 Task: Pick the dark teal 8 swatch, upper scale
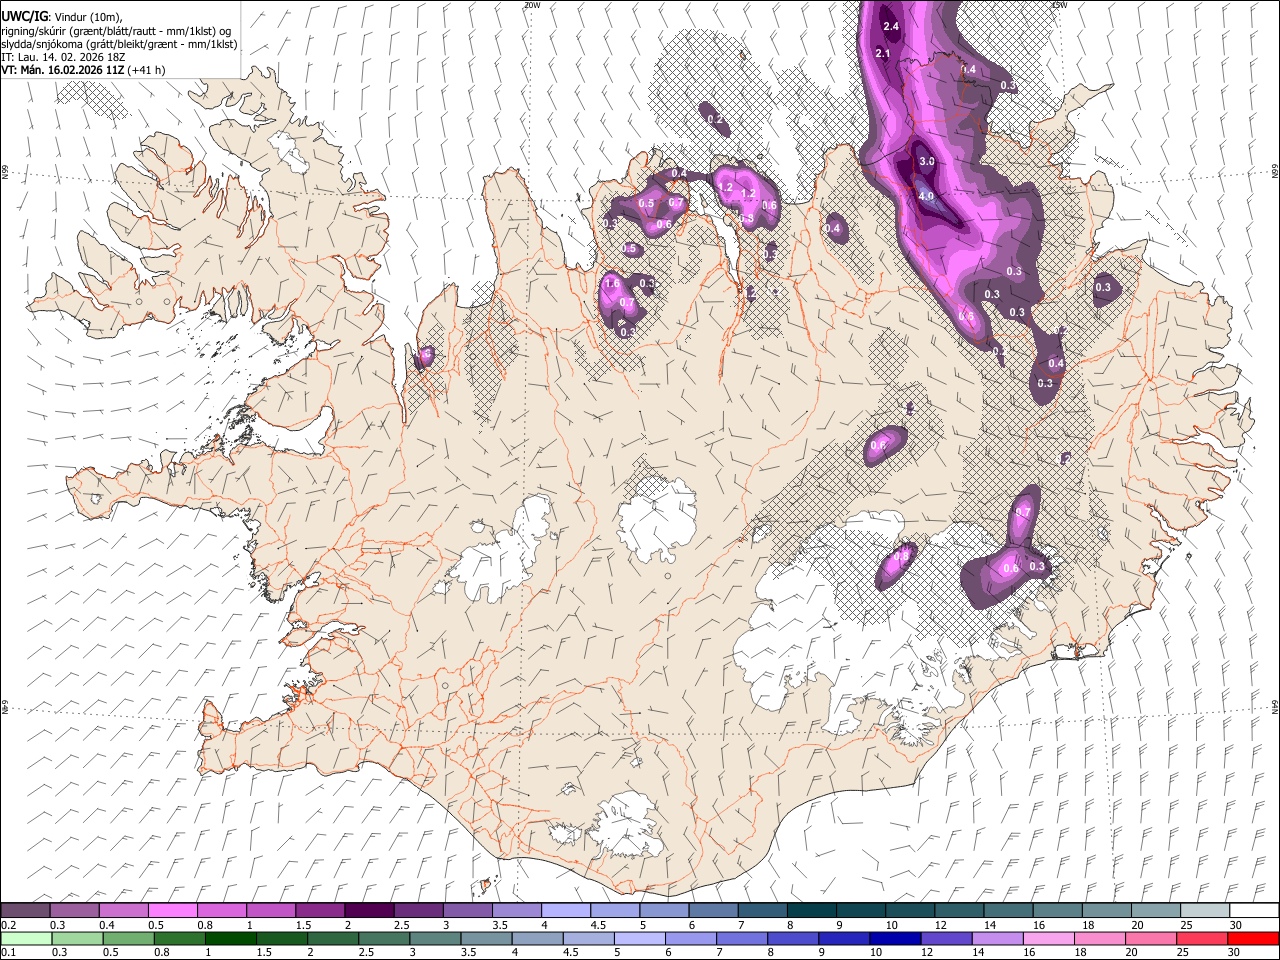click(x=811, y=910)
